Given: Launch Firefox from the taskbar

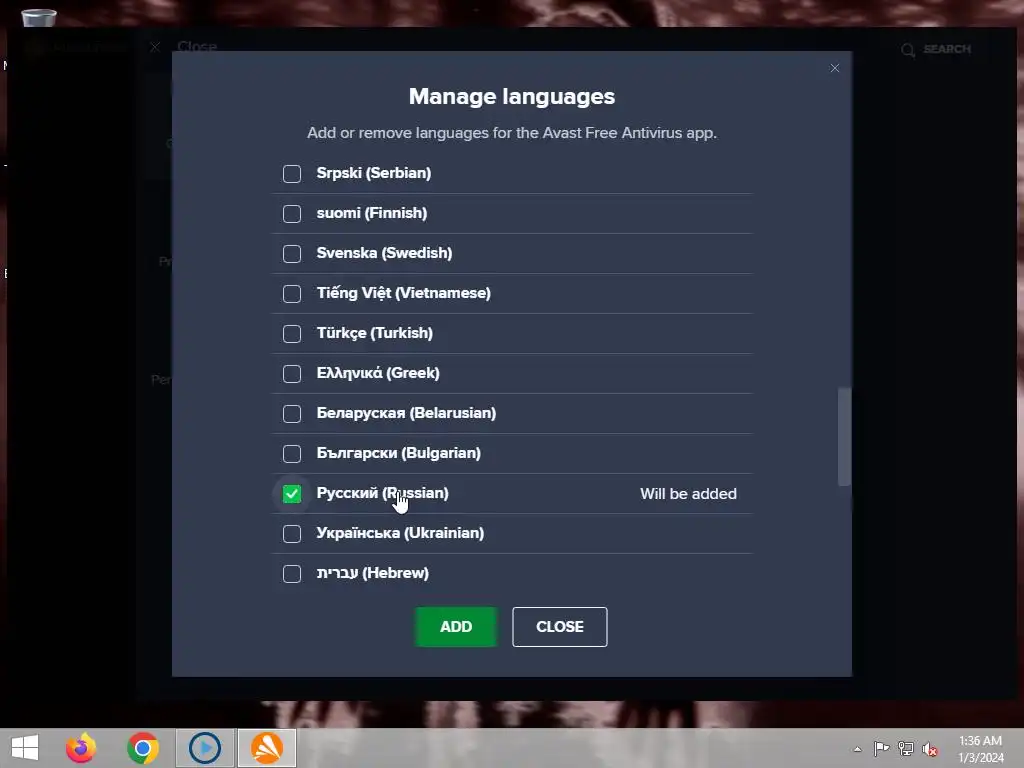Looking at the screenshot, I should 81,748.
